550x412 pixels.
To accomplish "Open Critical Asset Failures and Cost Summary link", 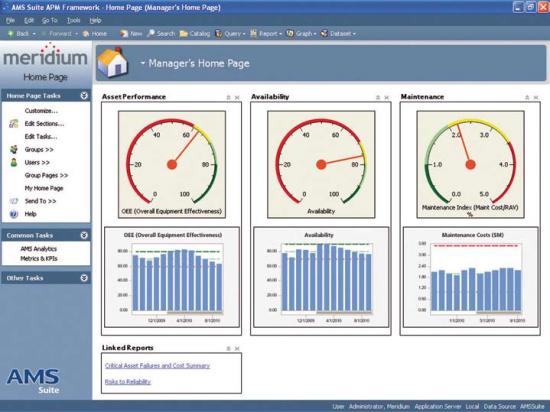I will [x=157, y=365].
